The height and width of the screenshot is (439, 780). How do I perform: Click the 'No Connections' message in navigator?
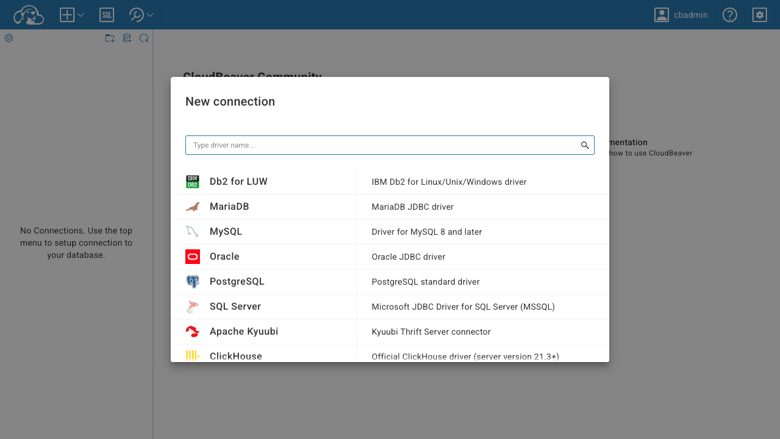pos(76,243)
